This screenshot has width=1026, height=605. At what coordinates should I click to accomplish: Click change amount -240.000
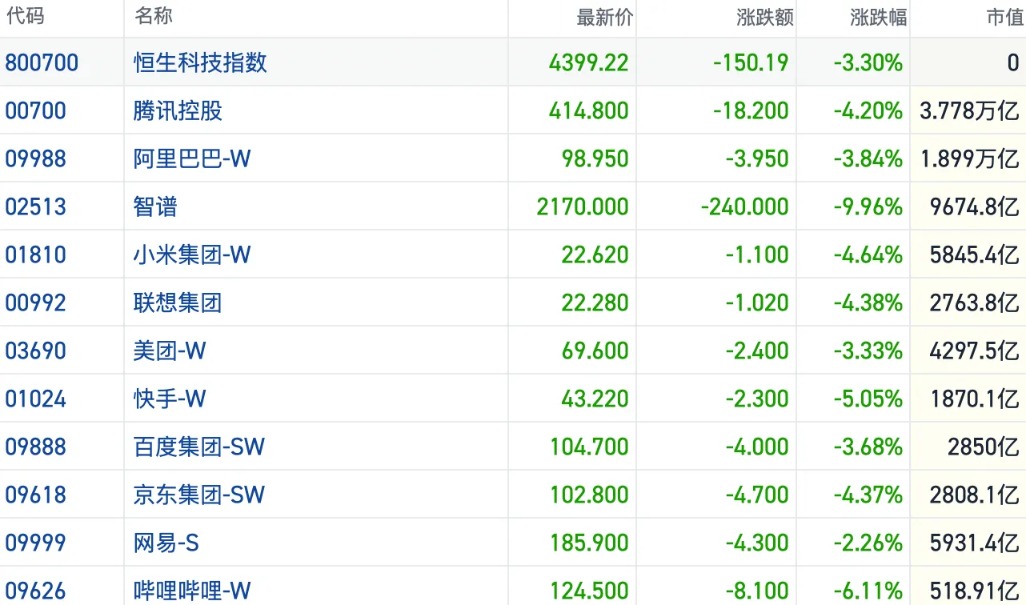click(745, 207)
